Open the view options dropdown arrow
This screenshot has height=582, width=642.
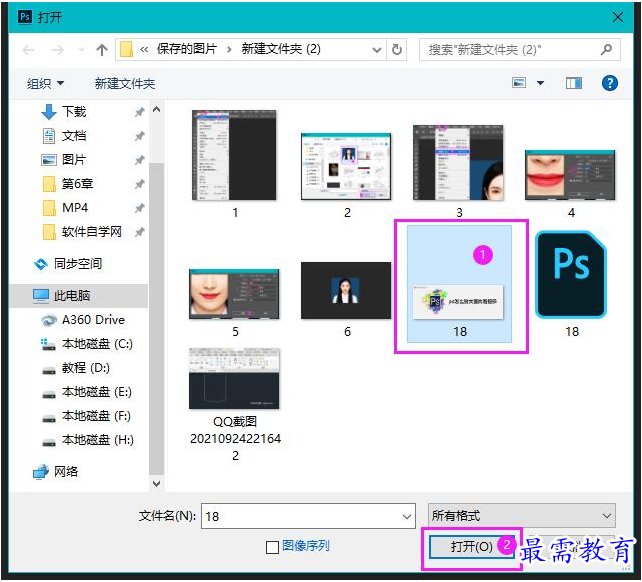540,83
